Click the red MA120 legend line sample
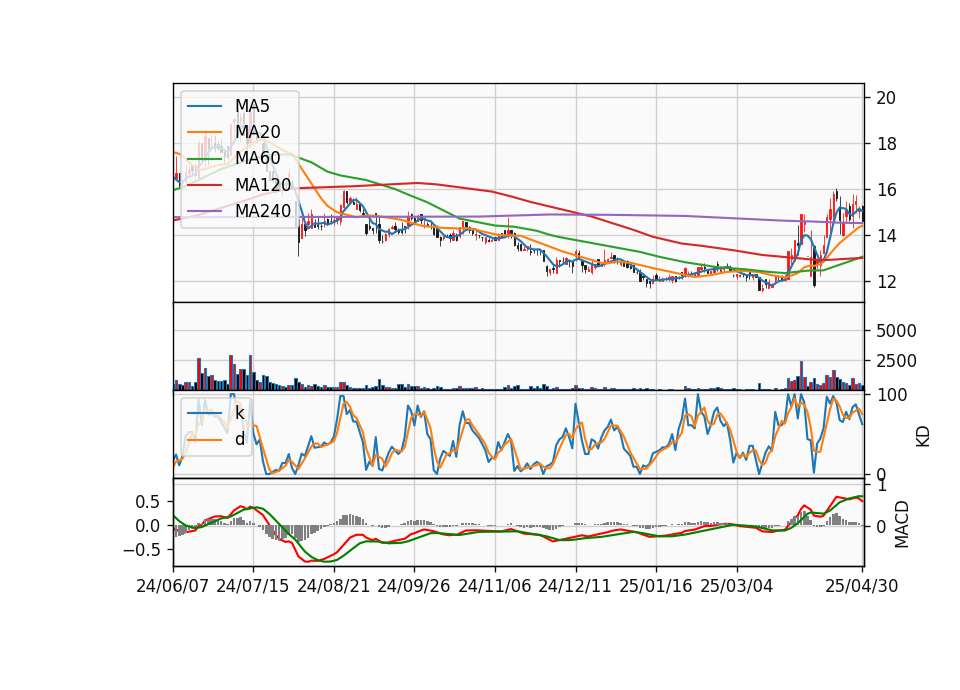The width and height of the screenshot is (960, 690). click(x=204, y=184)
